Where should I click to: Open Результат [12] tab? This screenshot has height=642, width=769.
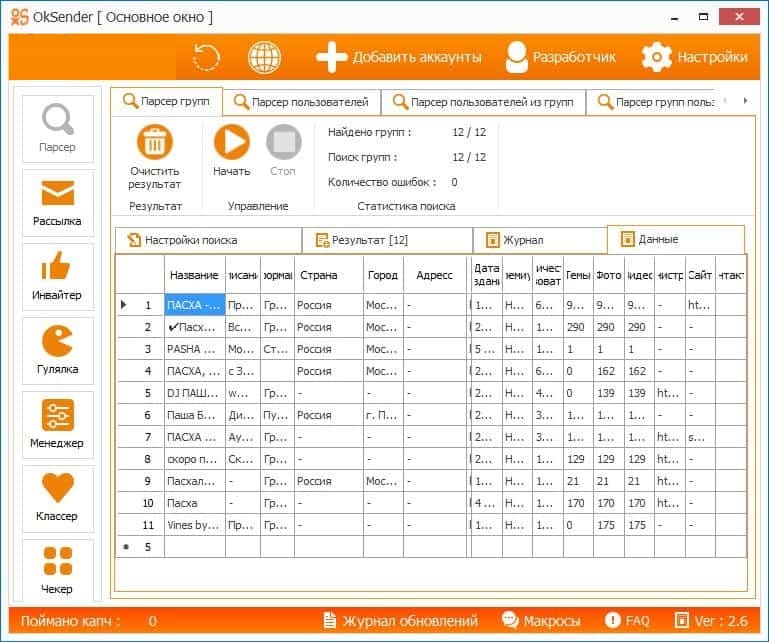tap(387, 240)
